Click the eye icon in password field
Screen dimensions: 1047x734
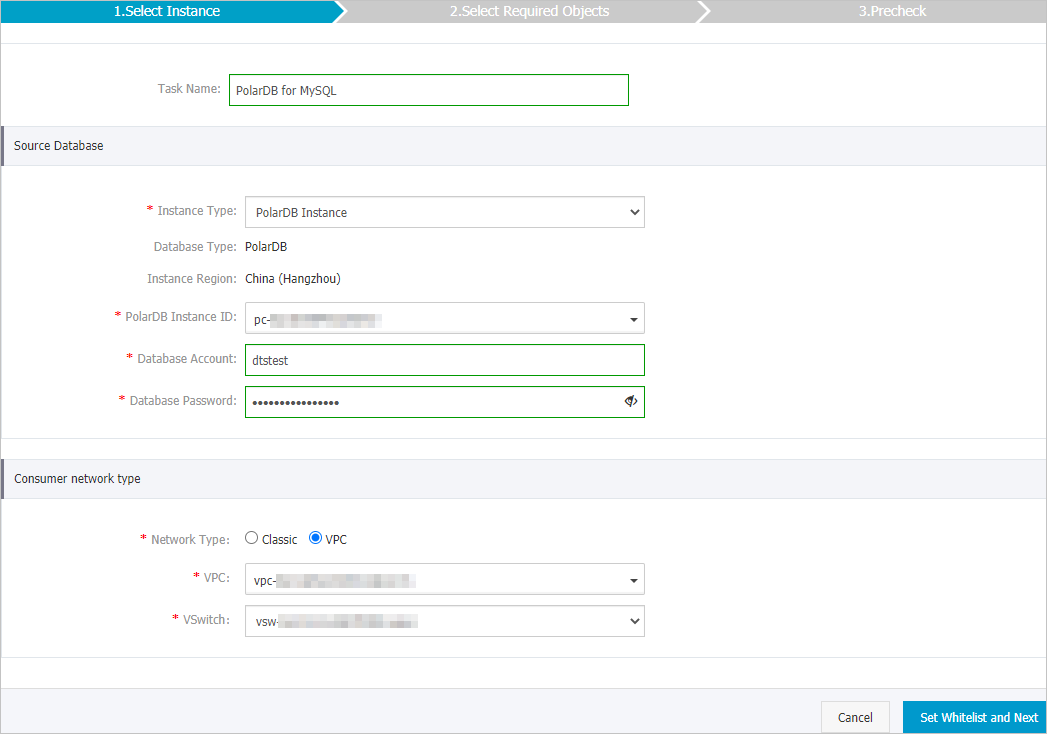[x=631, y=400]
